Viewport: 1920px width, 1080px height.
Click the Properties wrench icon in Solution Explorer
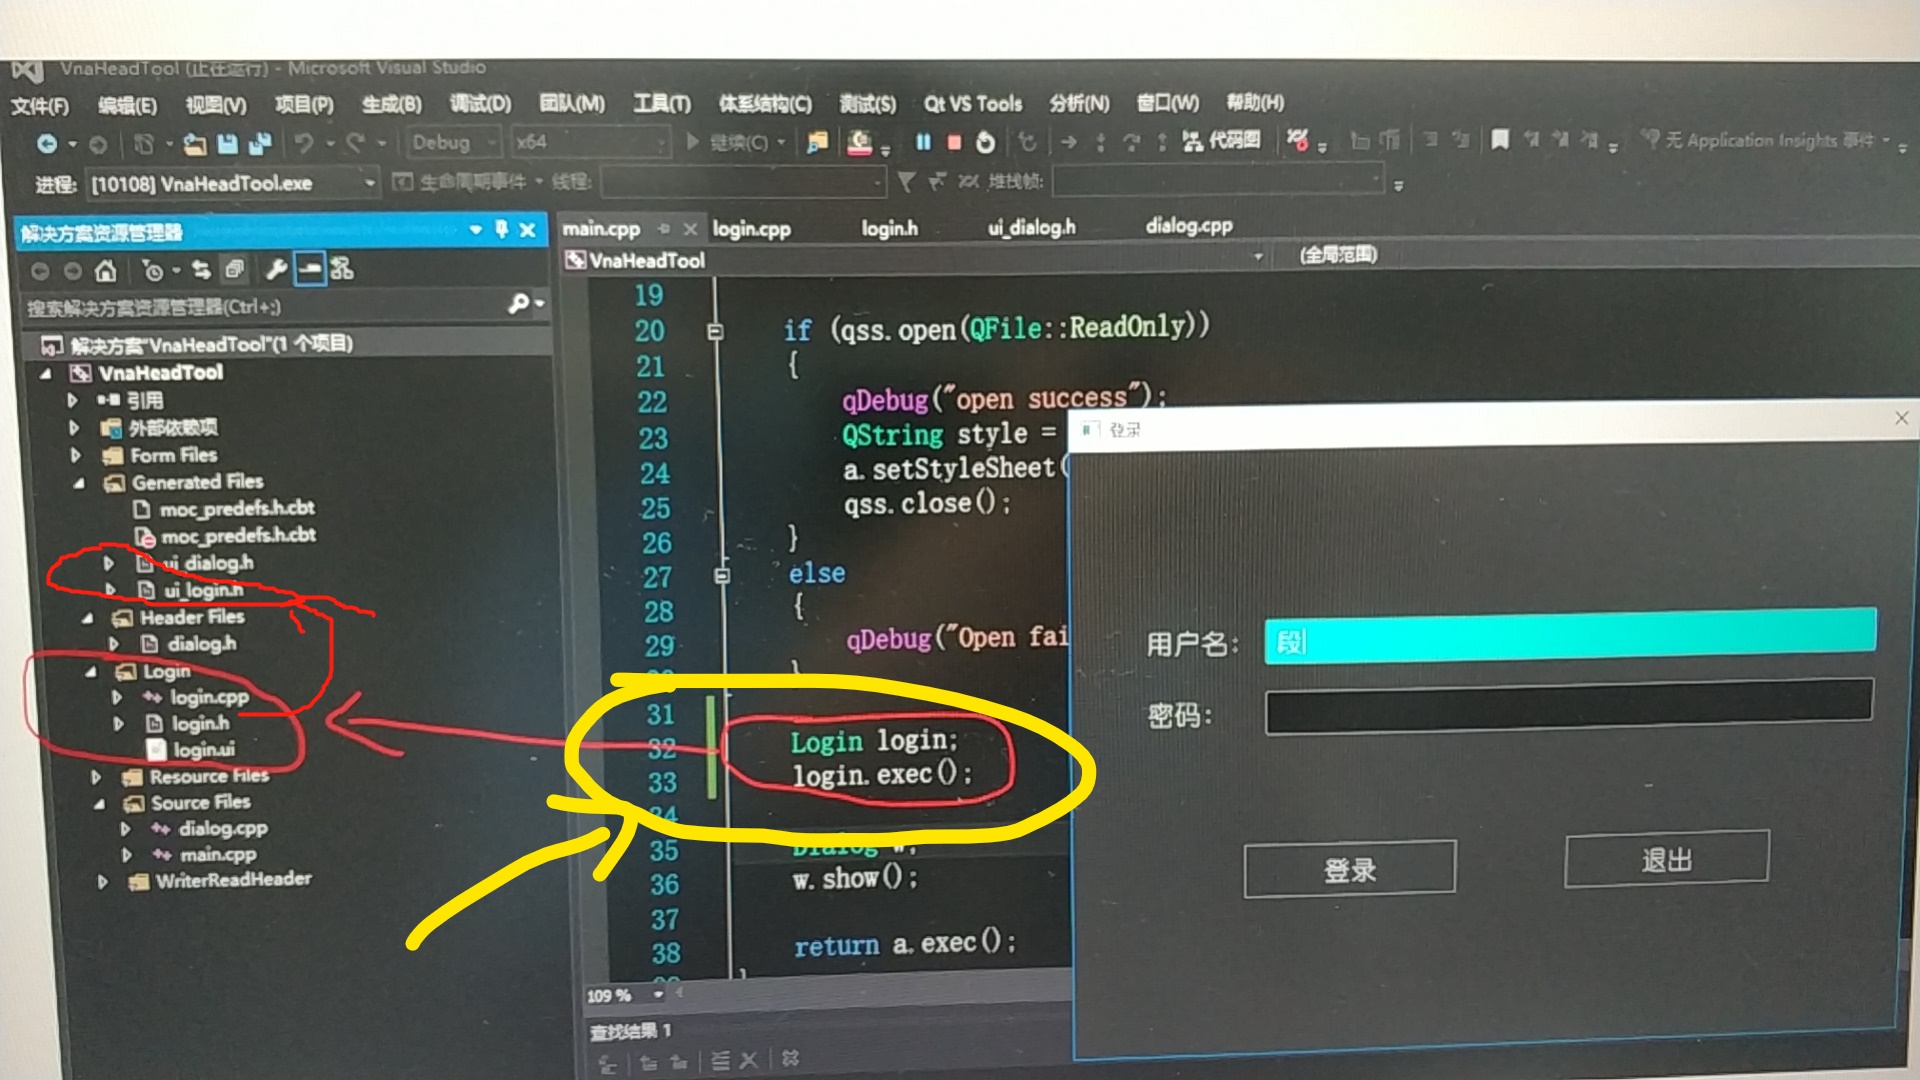[x=276, y=269]
